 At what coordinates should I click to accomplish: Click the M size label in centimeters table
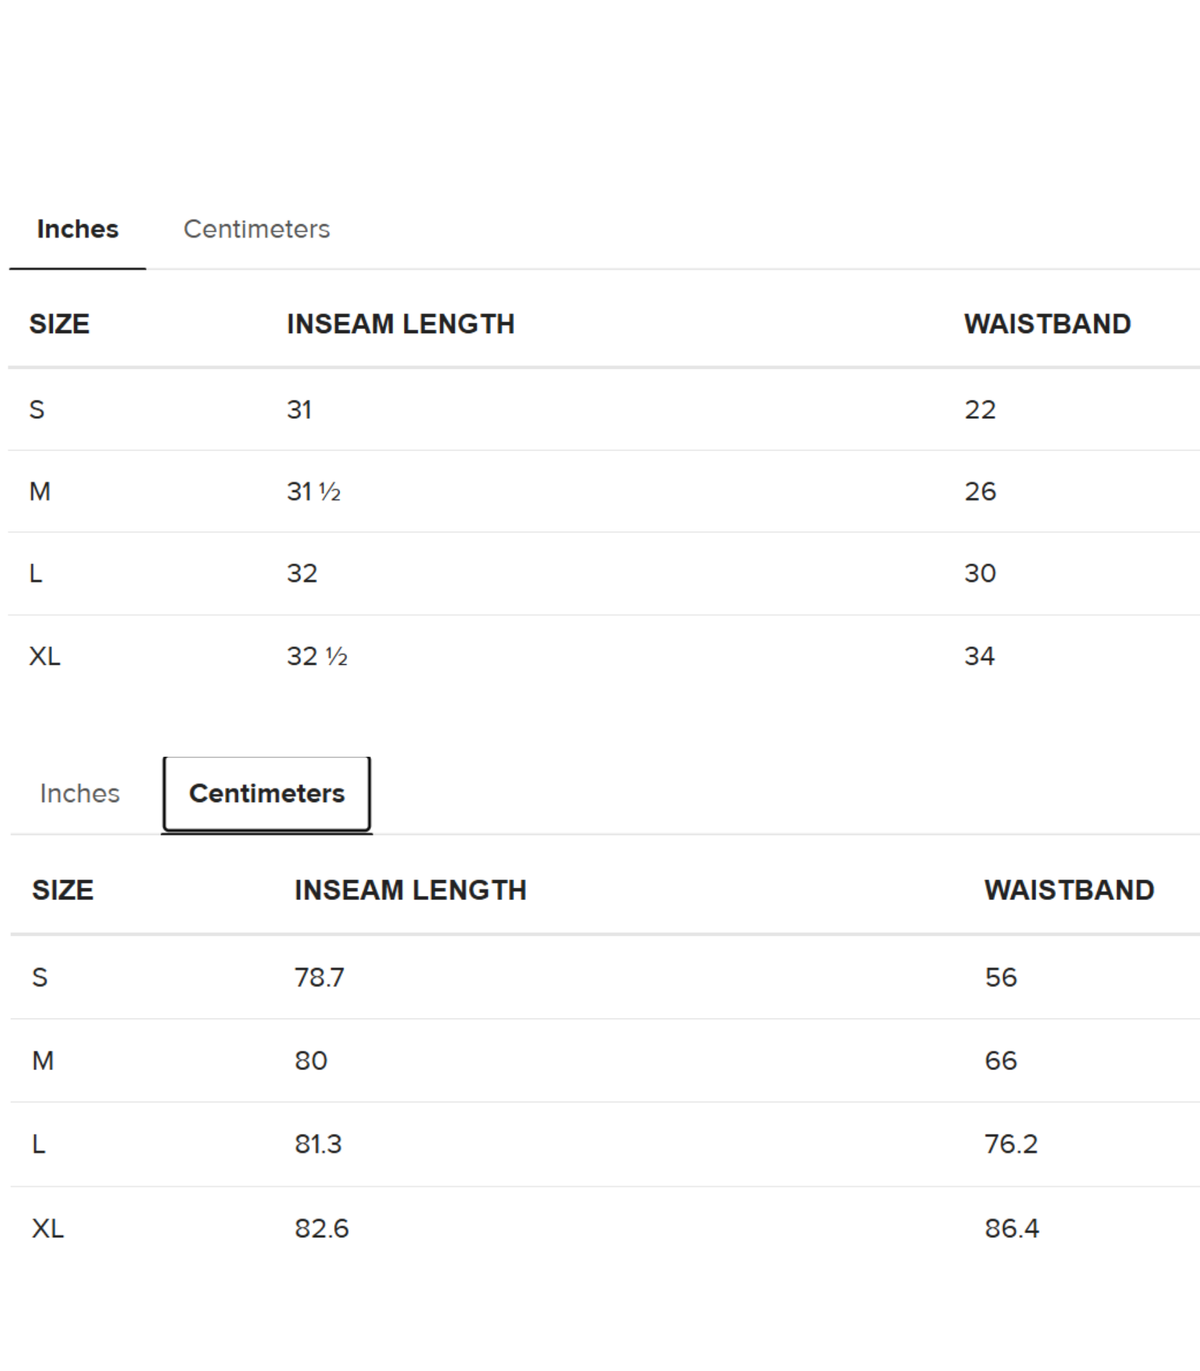[x=43, y=1060]
